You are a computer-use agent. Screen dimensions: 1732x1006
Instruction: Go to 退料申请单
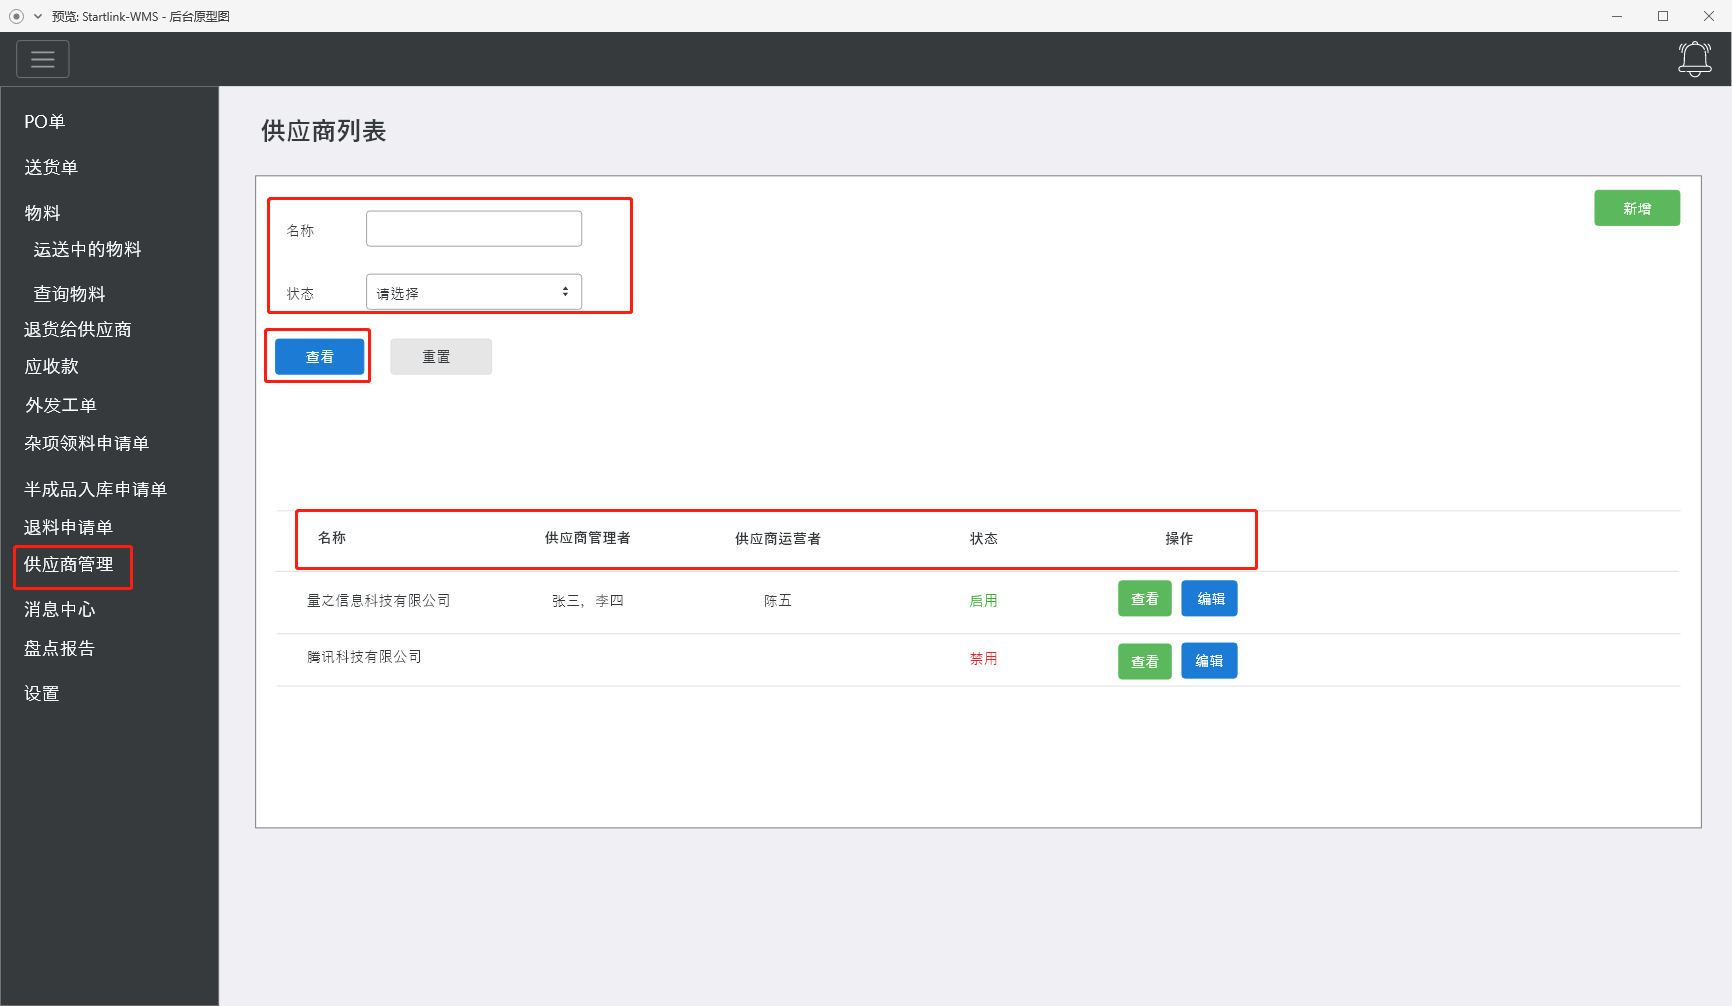pos(69,527)
